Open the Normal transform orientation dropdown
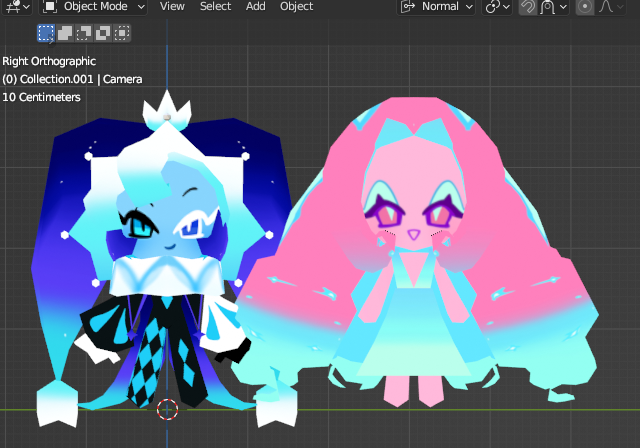This screenshot has height=448, width=640. pos(436,7)
